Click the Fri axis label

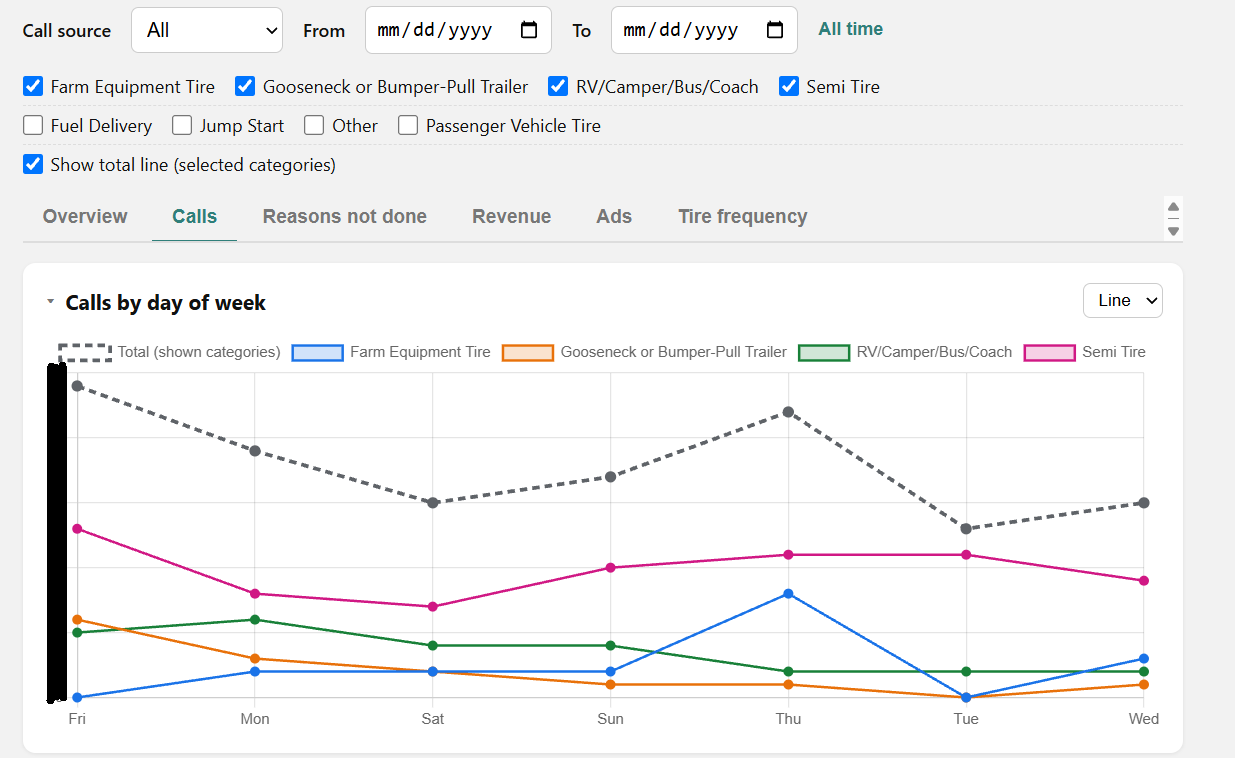[77, 719]
